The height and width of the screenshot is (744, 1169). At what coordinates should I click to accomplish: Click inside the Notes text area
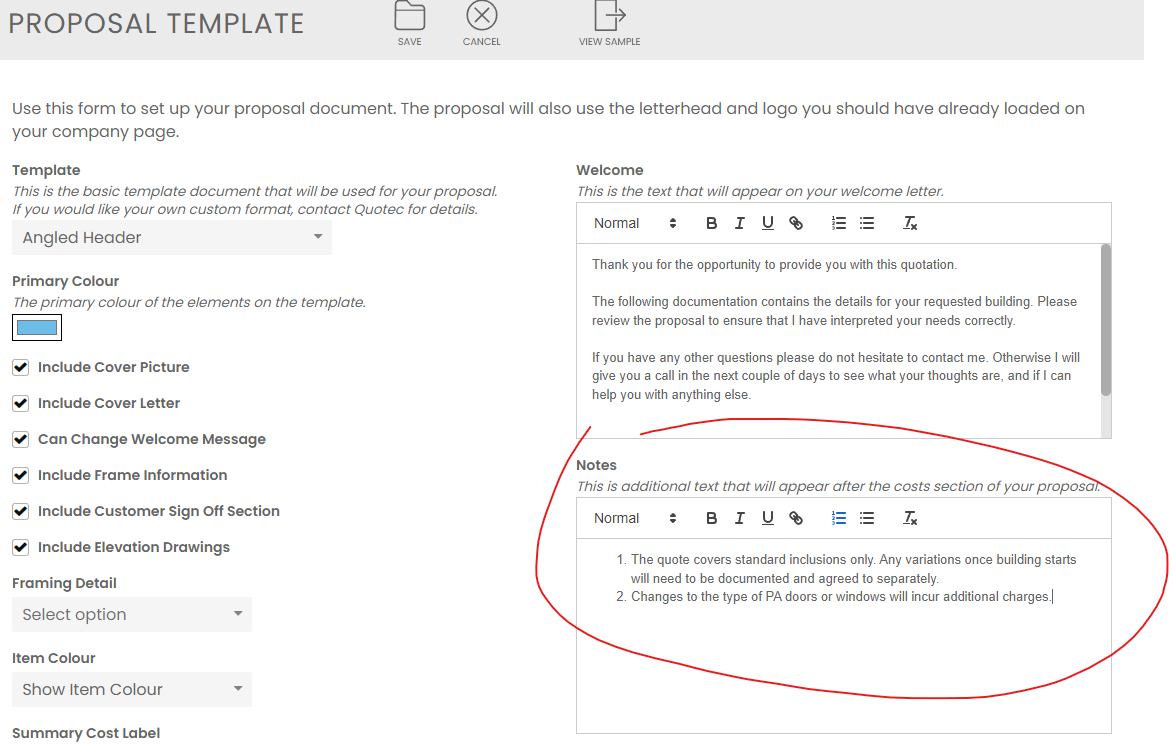(843, 650)
